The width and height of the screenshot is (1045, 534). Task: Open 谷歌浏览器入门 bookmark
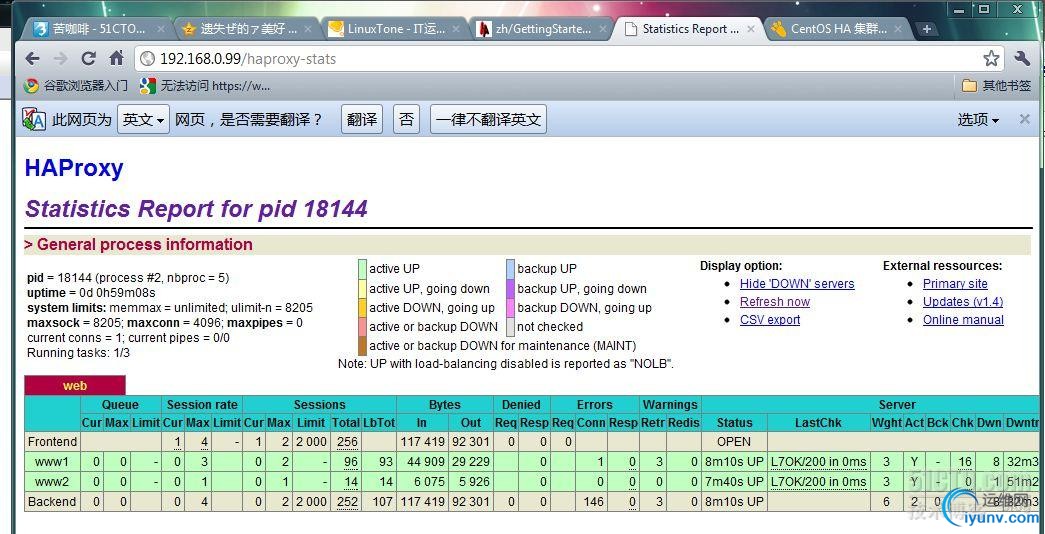75,85
